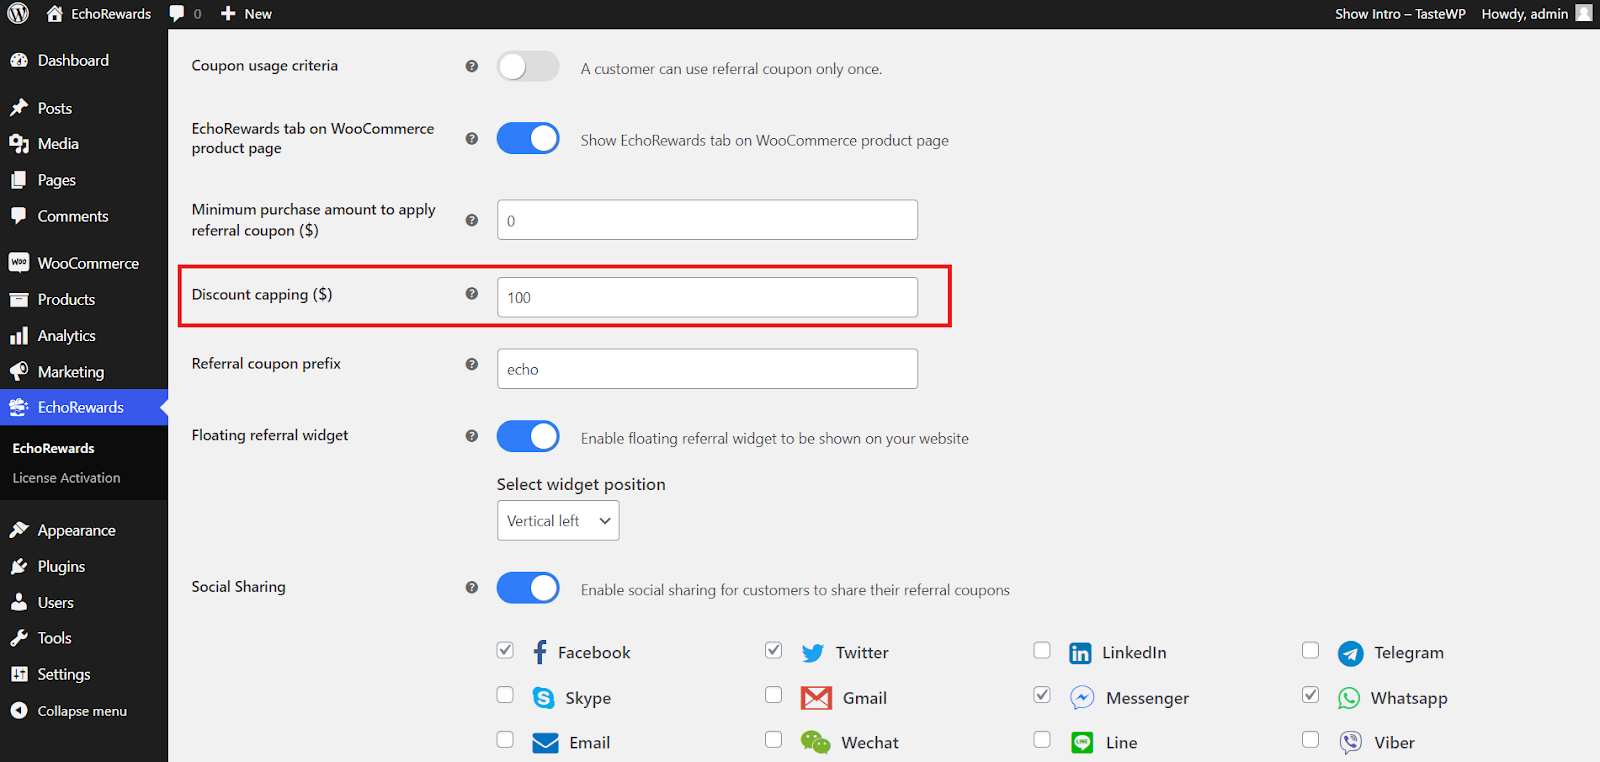Click the admin user avatar
The height and width of the screenshot is (762, 1600).
(x=1584, y=13)
